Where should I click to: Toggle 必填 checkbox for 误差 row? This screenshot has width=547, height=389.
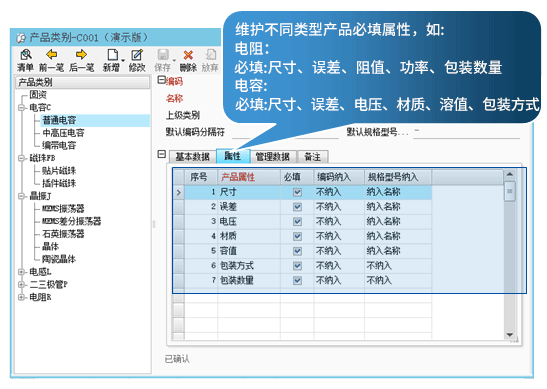297,207
